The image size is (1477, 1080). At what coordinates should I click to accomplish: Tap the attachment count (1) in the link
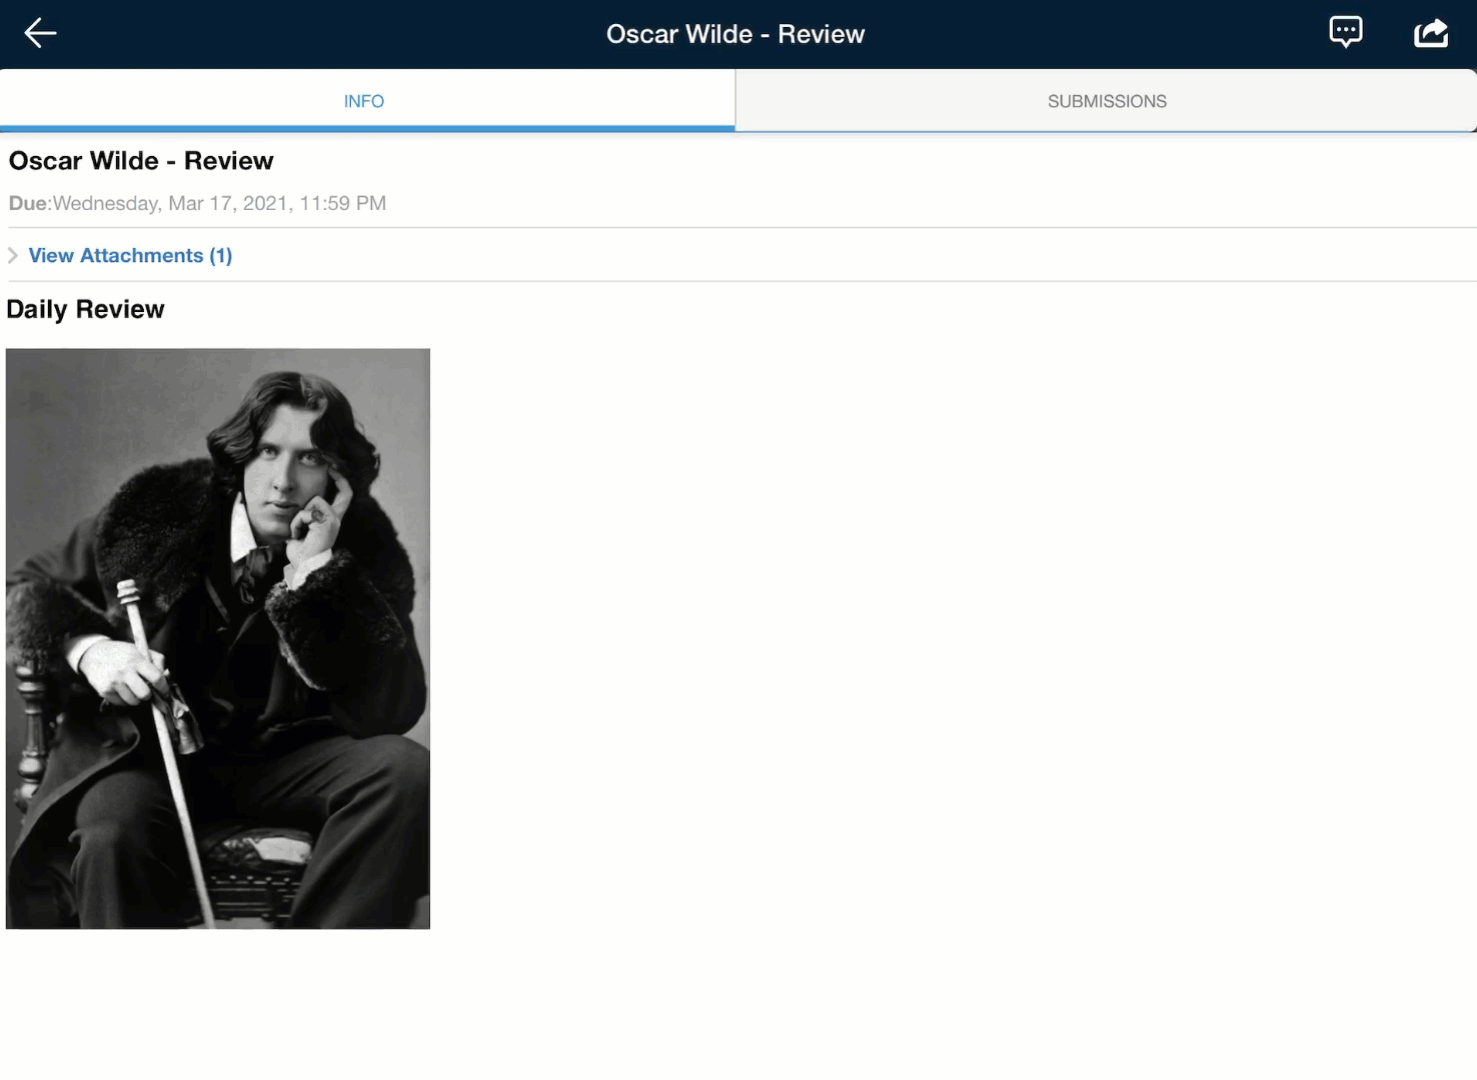(221, 256)
